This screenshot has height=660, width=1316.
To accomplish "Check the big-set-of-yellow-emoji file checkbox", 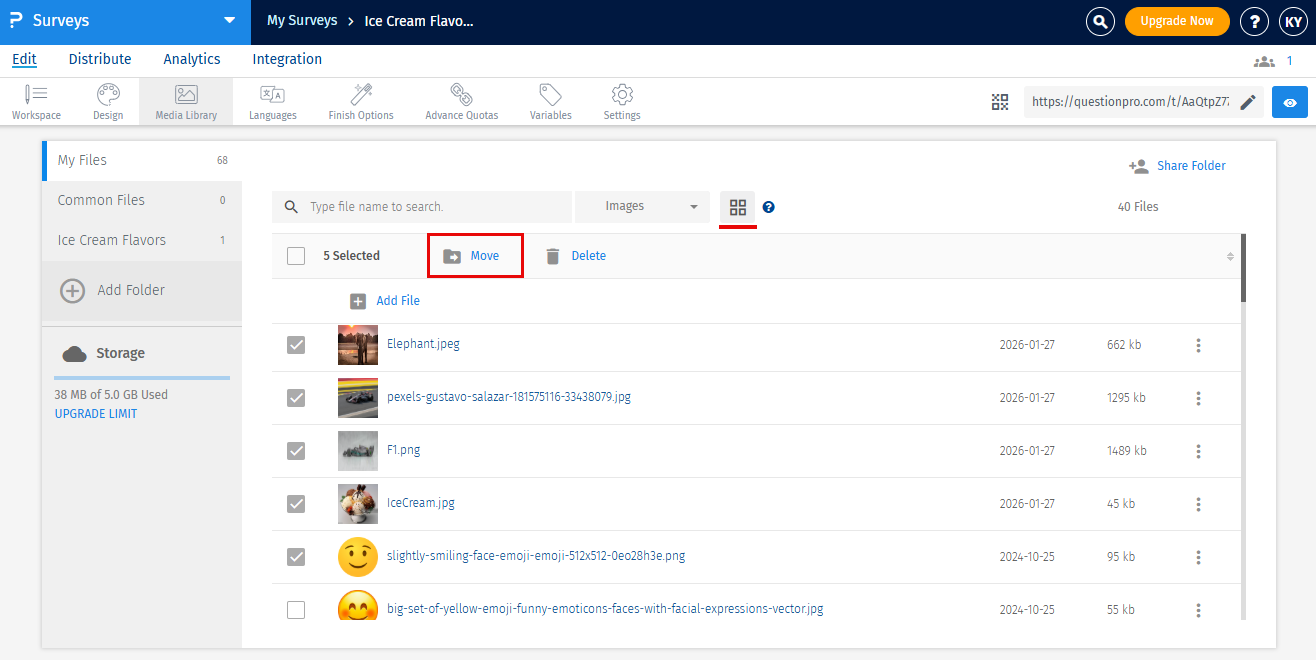I will (x=296, y=609).
